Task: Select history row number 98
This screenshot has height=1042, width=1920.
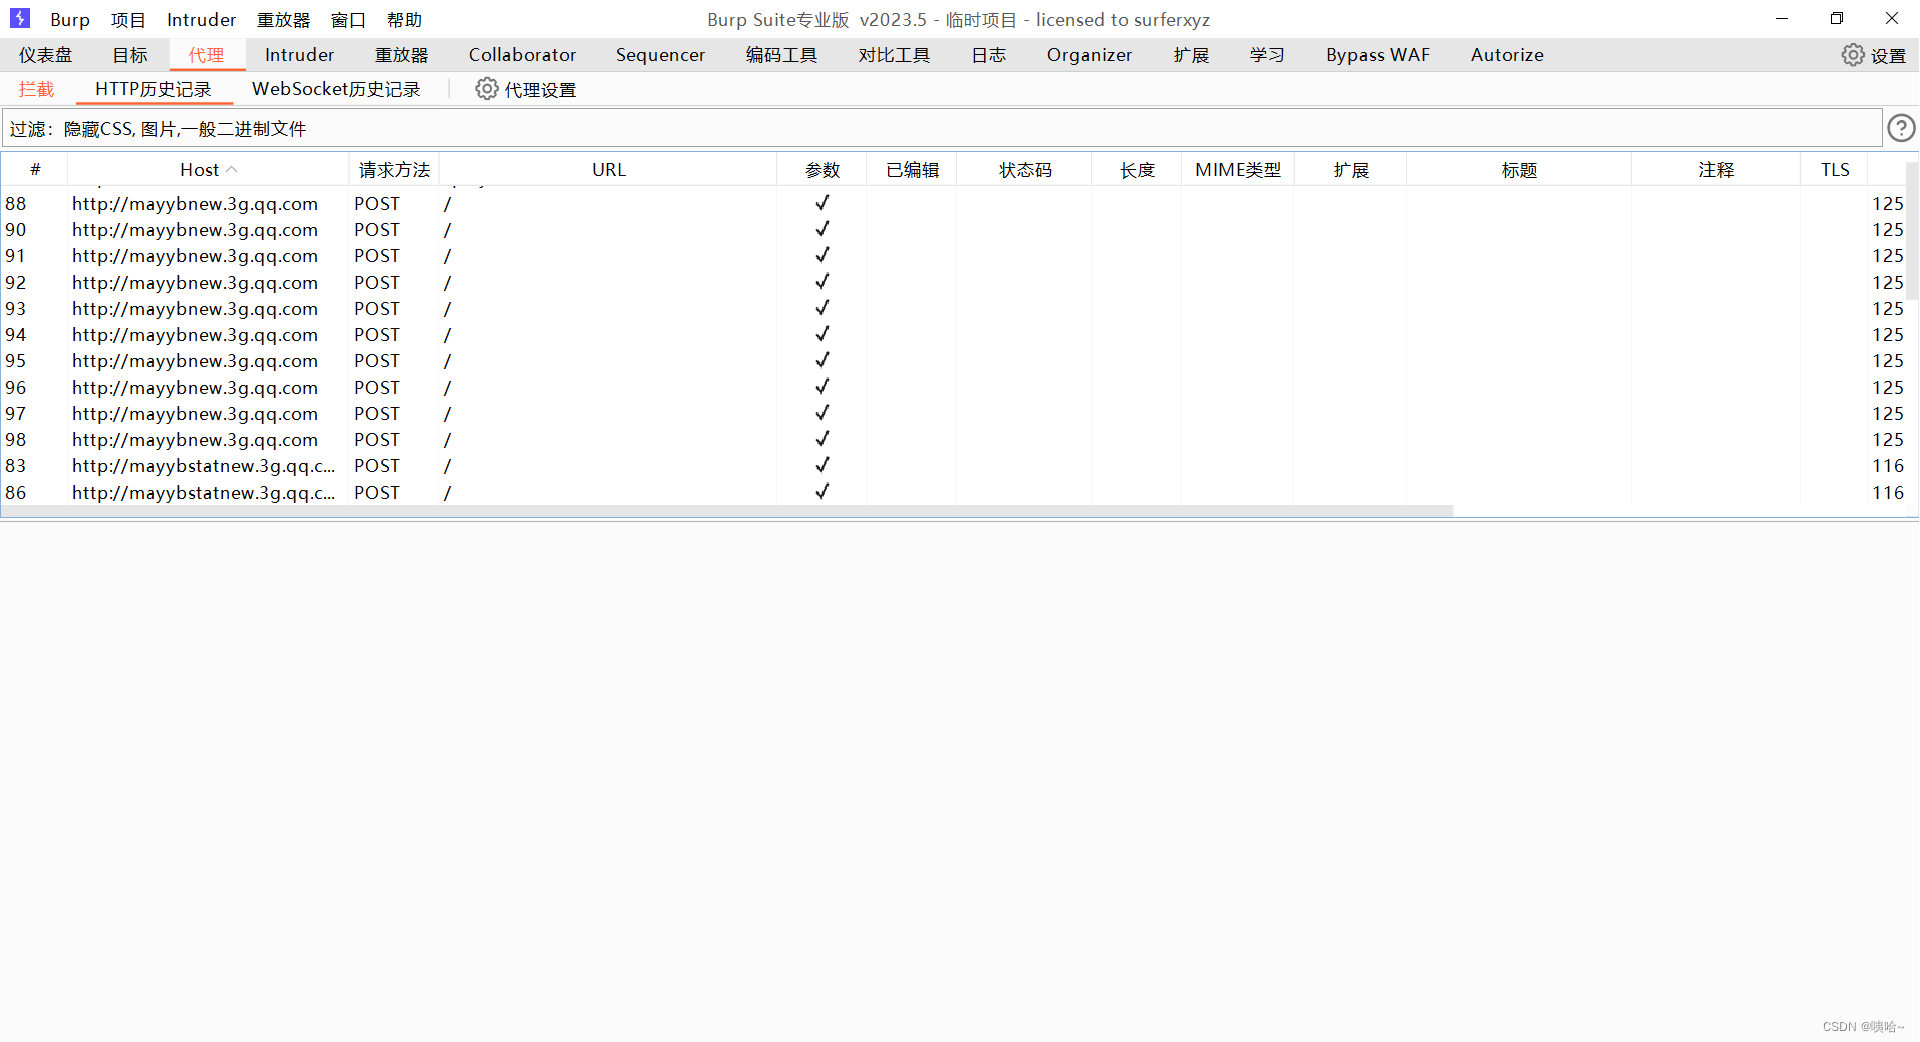Action: click(954, 440)
